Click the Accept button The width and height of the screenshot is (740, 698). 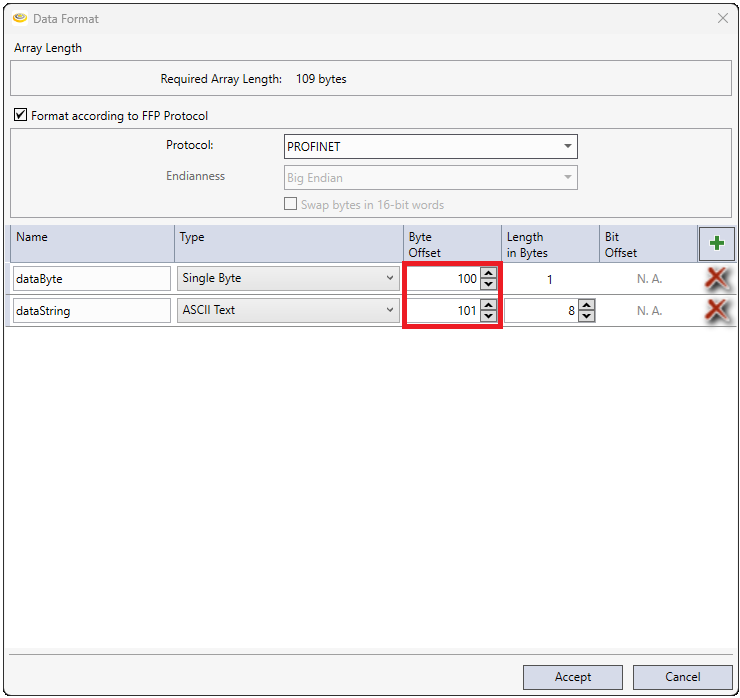pos(572,677)
